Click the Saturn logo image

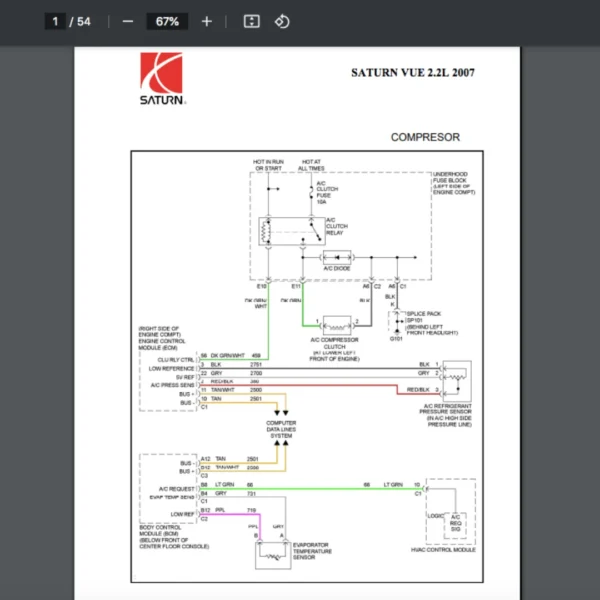click(162, 78)
